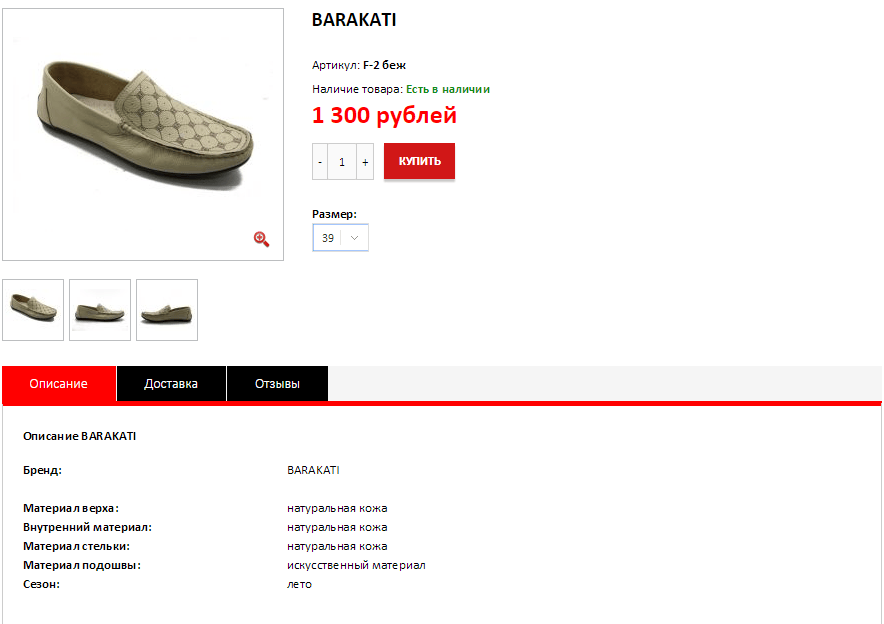Image resolution: width=884 pixels, height=624 pixels.
Task: Decrease quantity with the minus button
Action: 320,162
